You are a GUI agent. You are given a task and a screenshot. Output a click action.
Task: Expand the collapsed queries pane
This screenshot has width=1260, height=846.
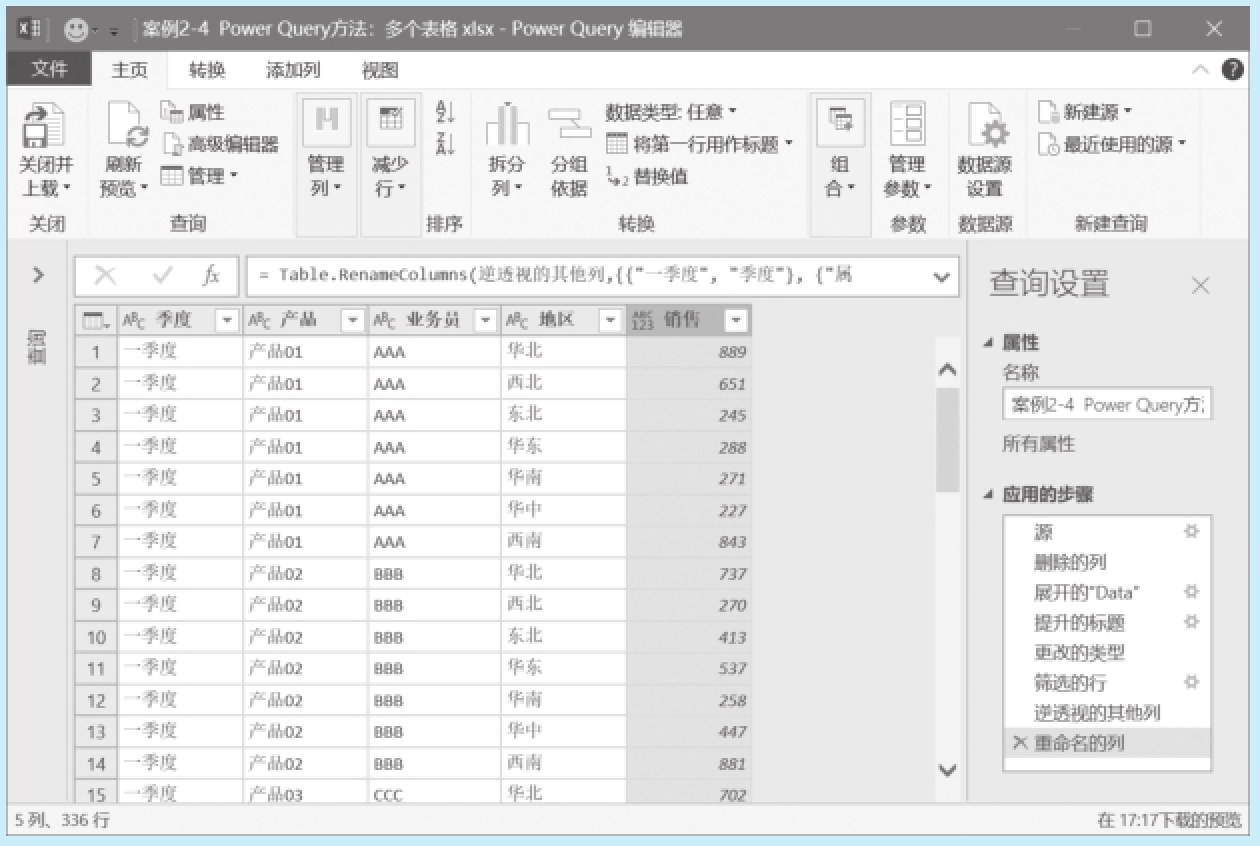tap(38, 275)
